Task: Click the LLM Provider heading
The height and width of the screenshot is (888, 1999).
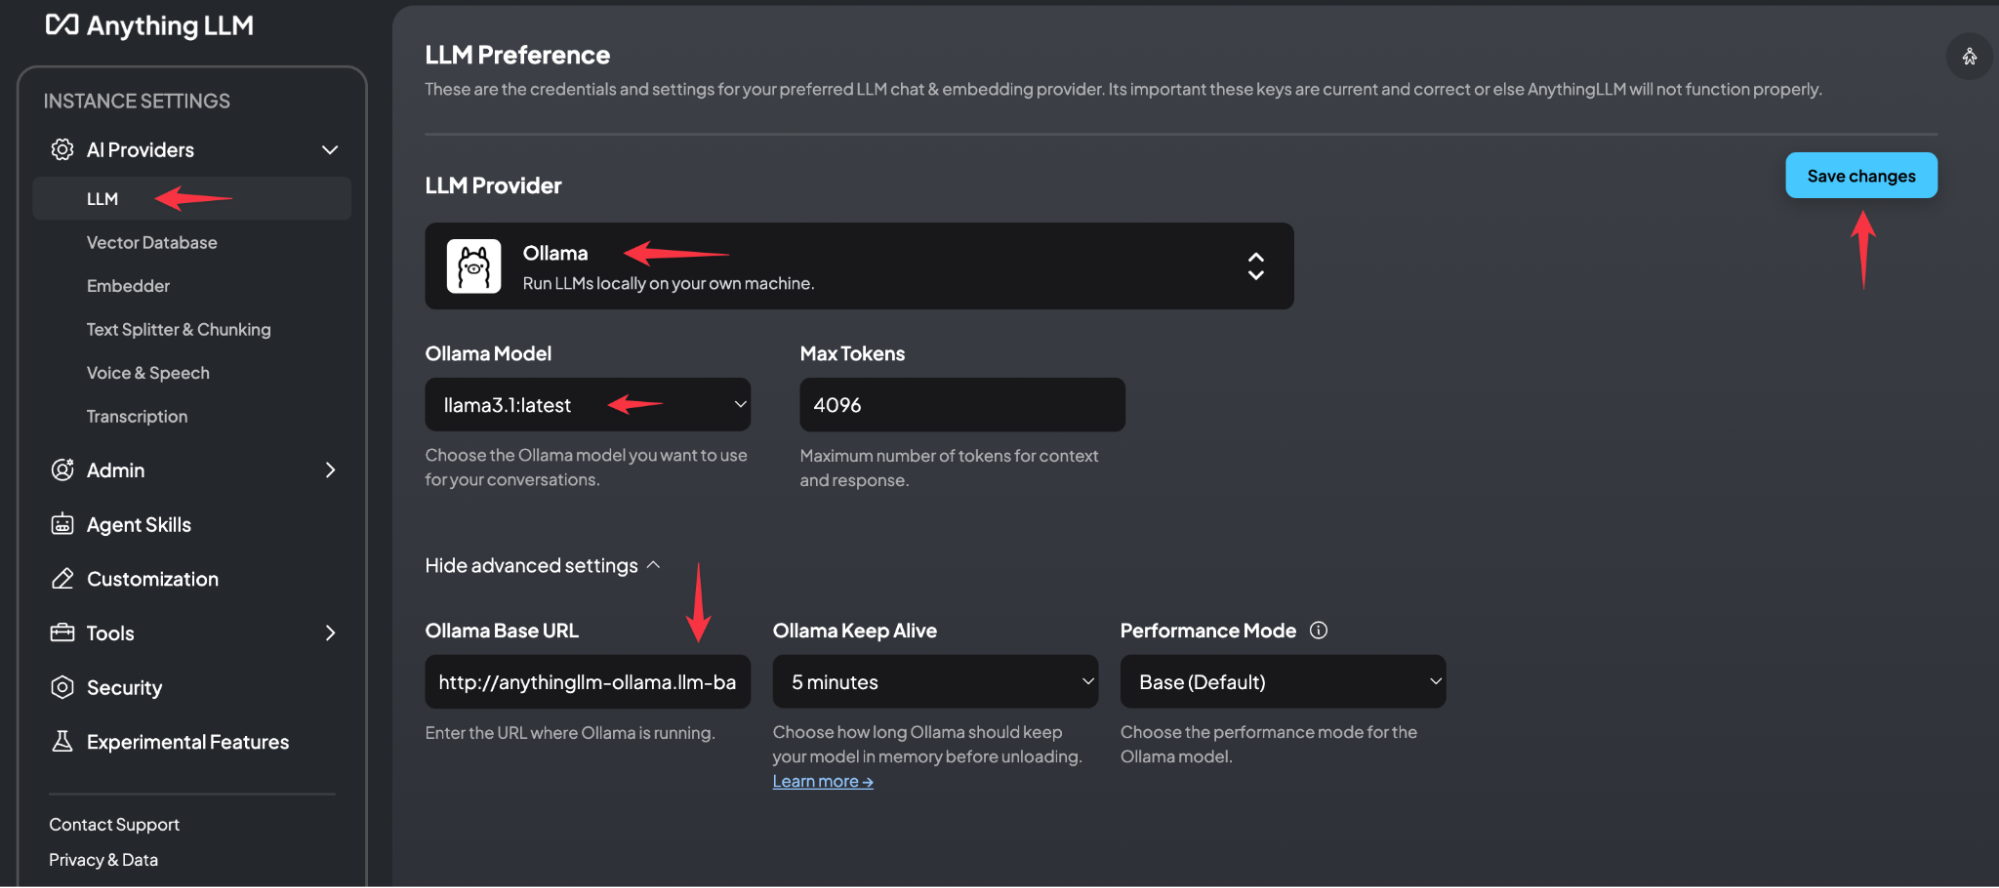Action: coord(493,186)
